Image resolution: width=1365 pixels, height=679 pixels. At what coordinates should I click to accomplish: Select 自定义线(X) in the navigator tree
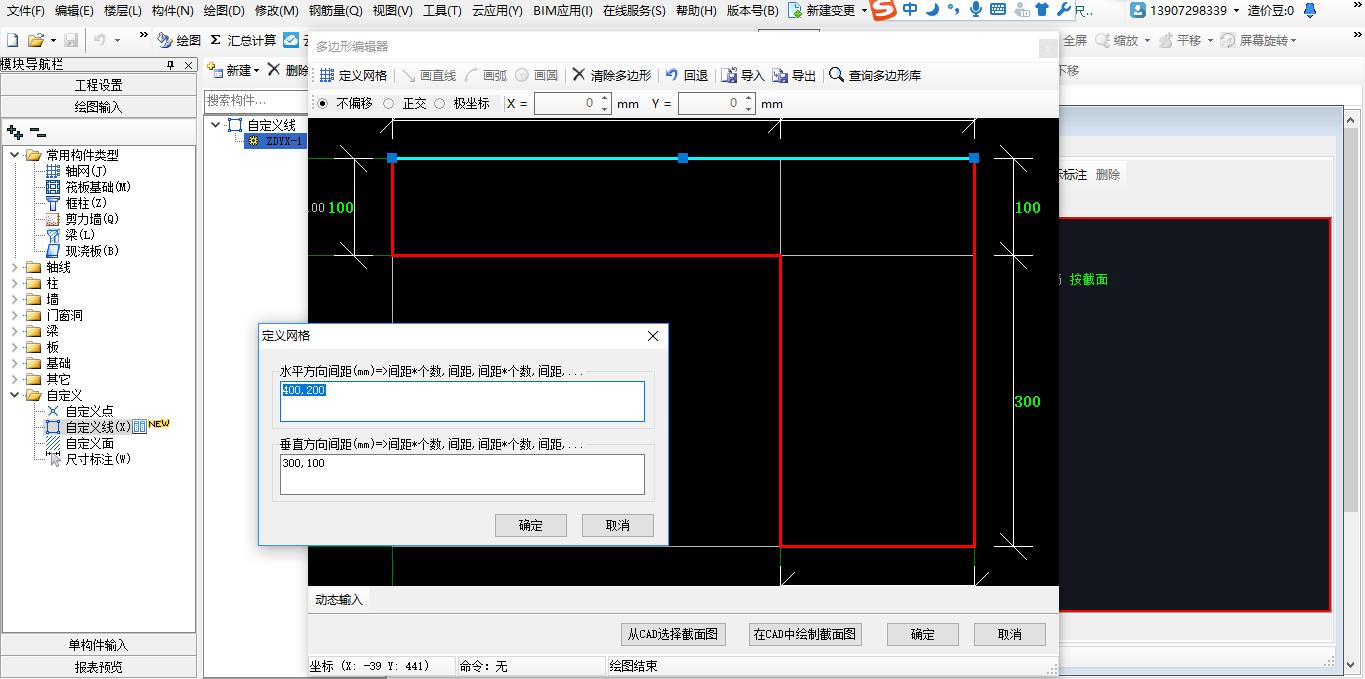pyautogui.click(x=98, y=427)
